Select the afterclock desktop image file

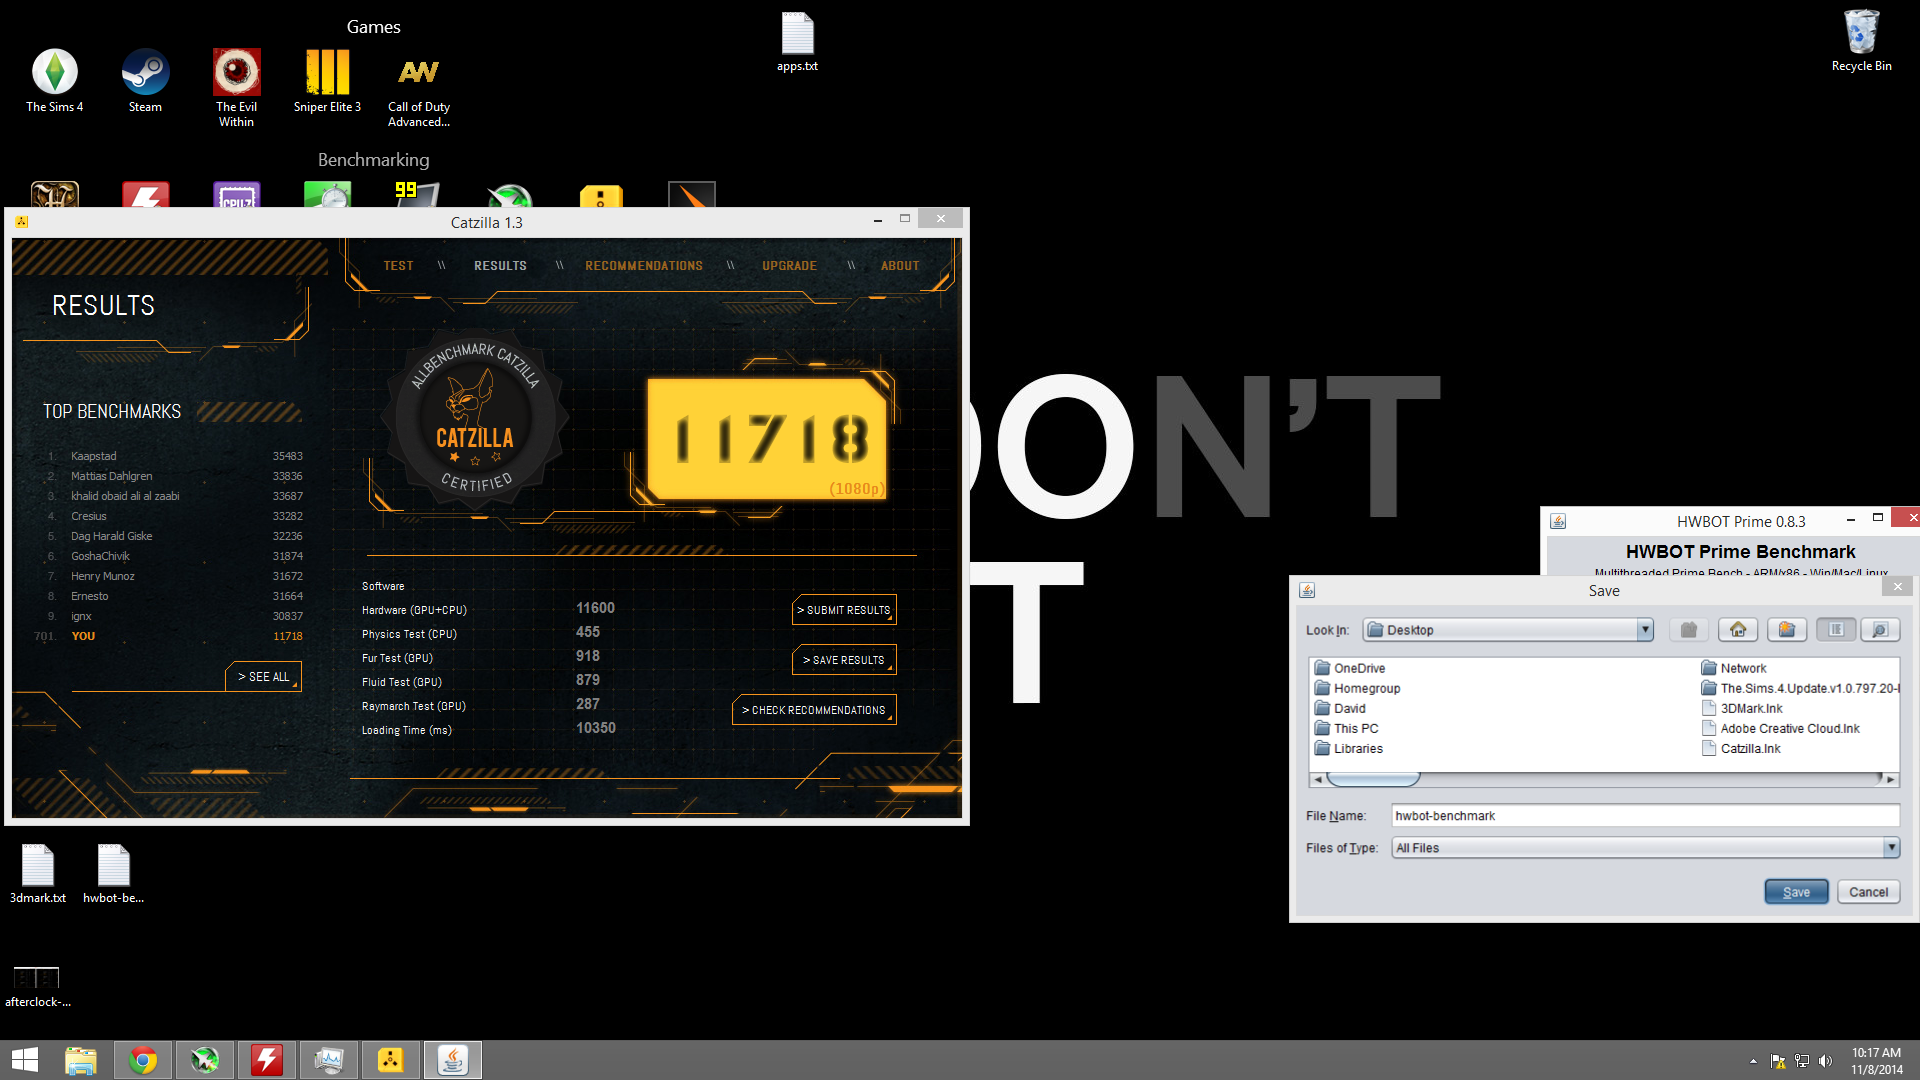pyautogui.click(x=38, y=987)
